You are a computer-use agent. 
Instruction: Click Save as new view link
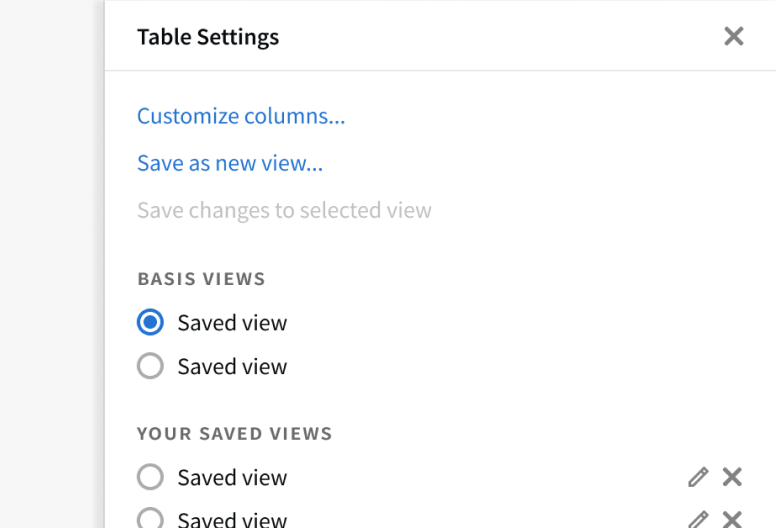(x=230, y=163)
